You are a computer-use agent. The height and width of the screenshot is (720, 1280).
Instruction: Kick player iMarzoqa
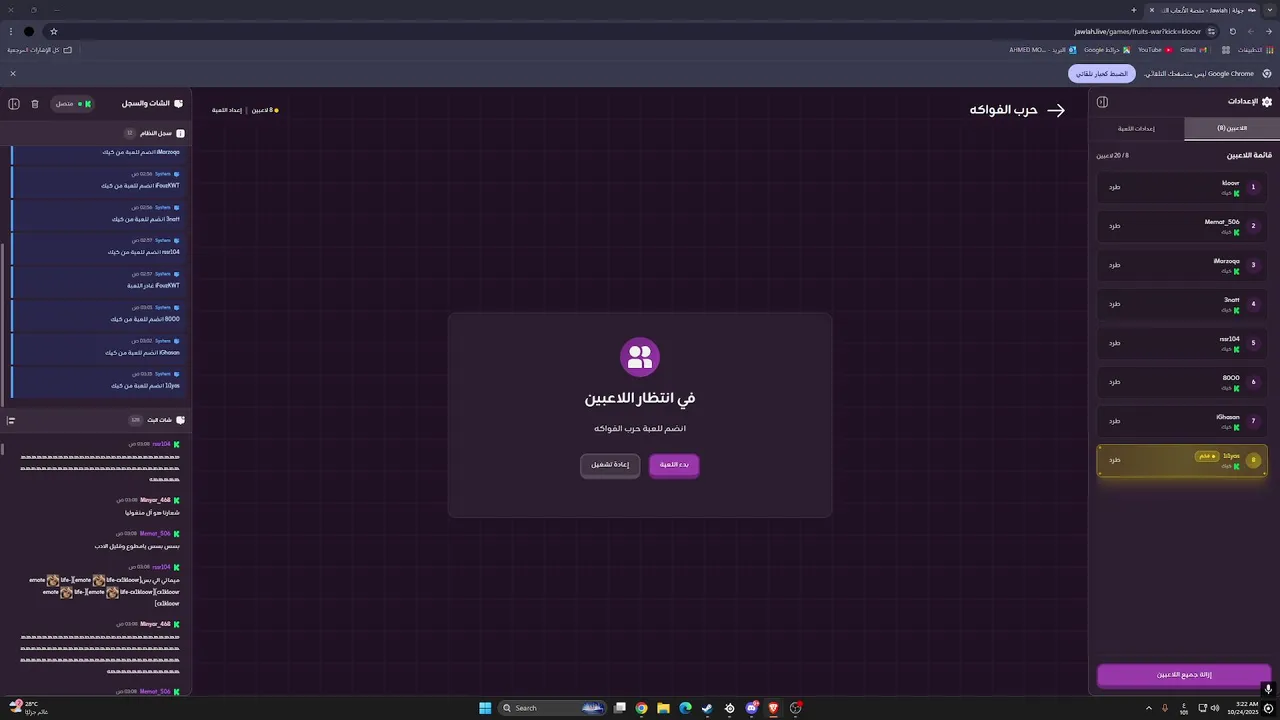pos(1114,265)
